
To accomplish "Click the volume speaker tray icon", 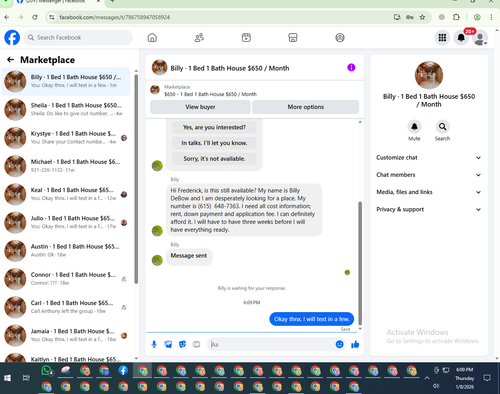I will point(436,386).
